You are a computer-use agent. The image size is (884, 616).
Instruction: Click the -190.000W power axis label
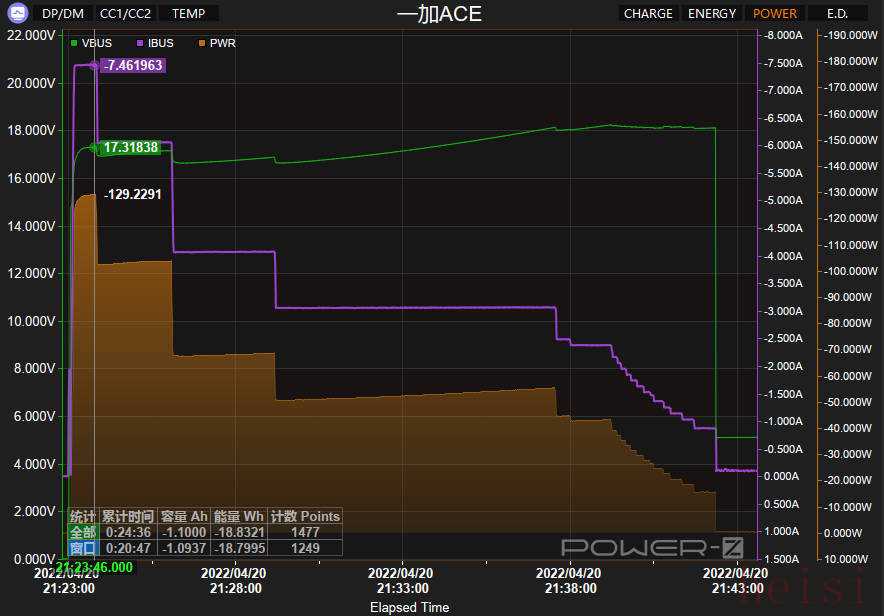coord(851,35)
